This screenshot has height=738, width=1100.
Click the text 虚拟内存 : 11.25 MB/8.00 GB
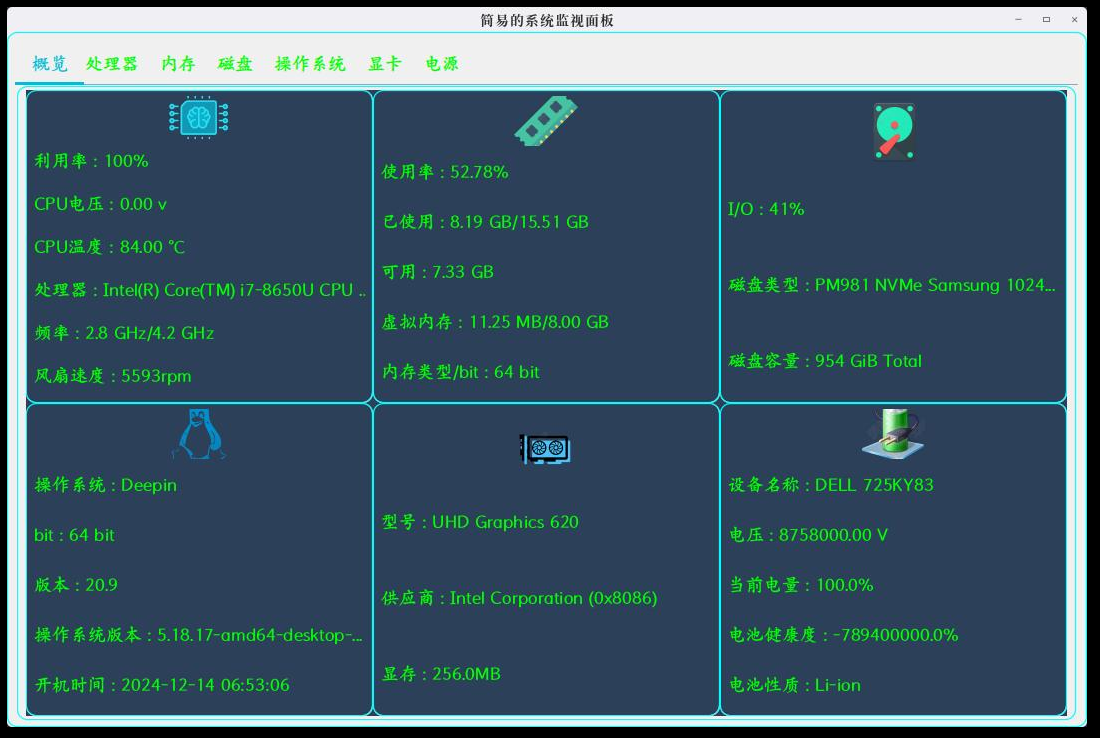click(495, 322)
